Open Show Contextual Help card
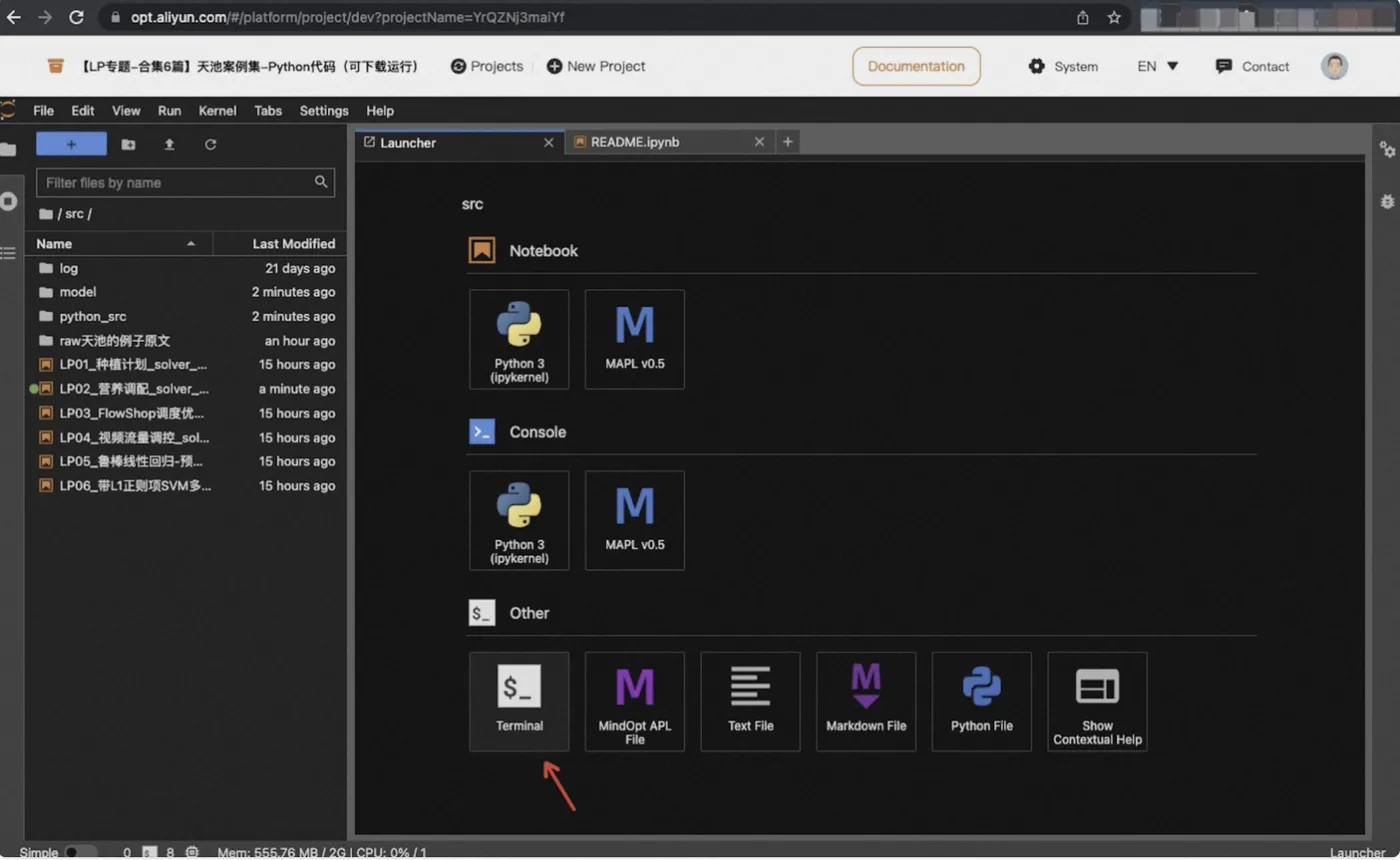Image resolution: width=1400 pixels, height=860 pixels. 1097,701
